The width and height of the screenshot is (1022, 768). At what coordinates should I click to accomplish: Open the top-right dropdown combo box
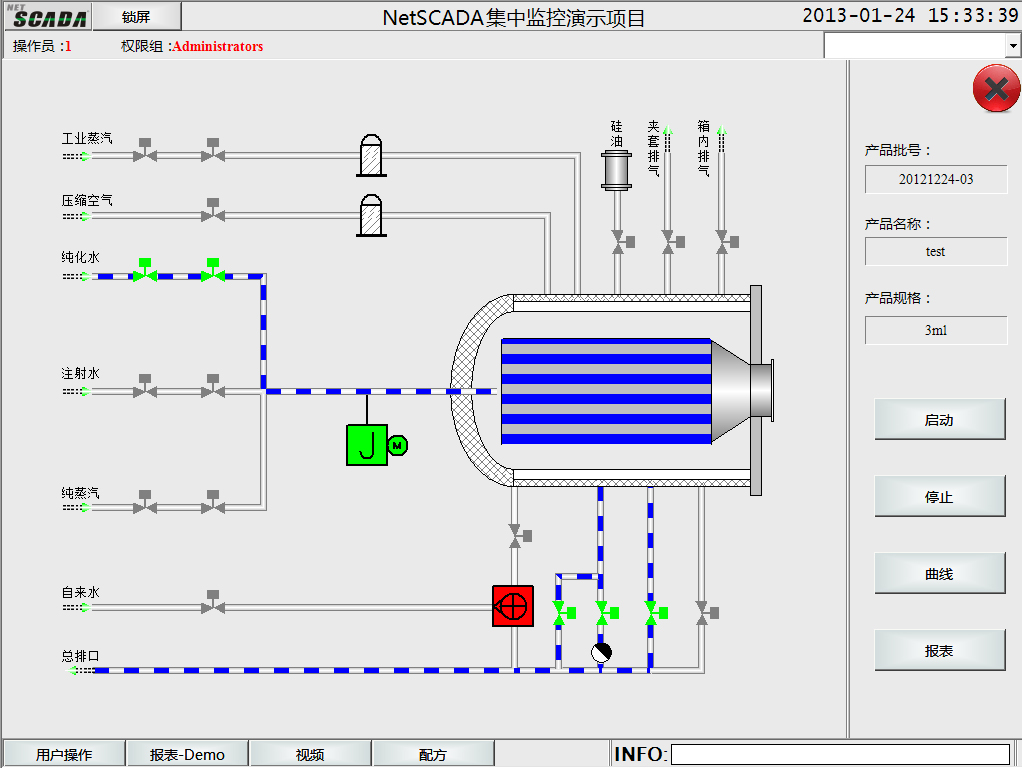click(x=1012, y=46)
